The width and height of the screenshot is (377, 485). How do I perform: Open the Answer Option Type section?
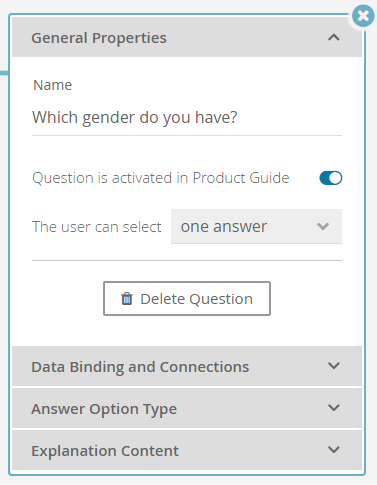[187, 408]
